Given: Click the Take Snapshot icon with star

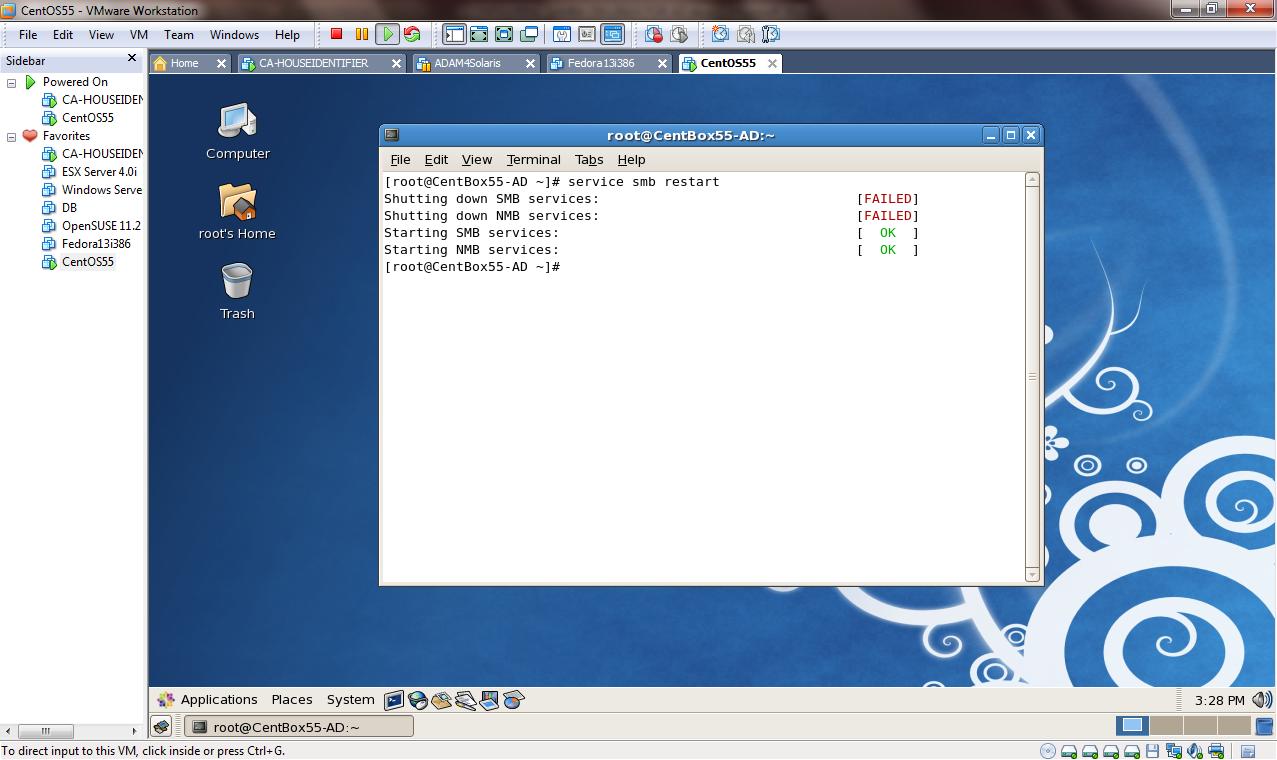Looking at the screenshot, I should coord(720,34).
